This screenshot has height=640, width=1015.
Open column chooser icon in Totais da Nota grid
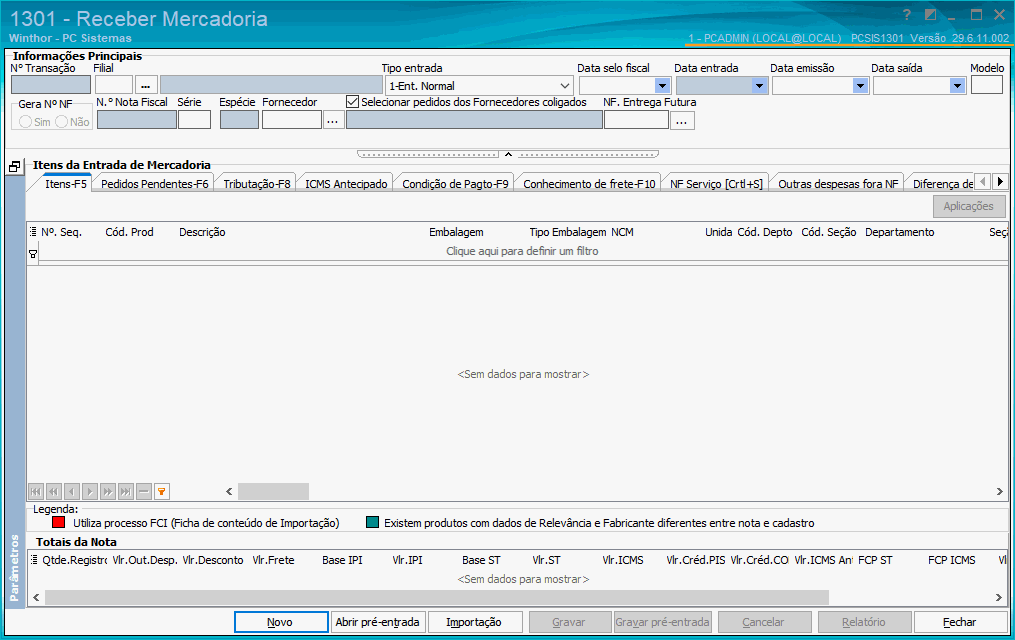coord(33,560)
